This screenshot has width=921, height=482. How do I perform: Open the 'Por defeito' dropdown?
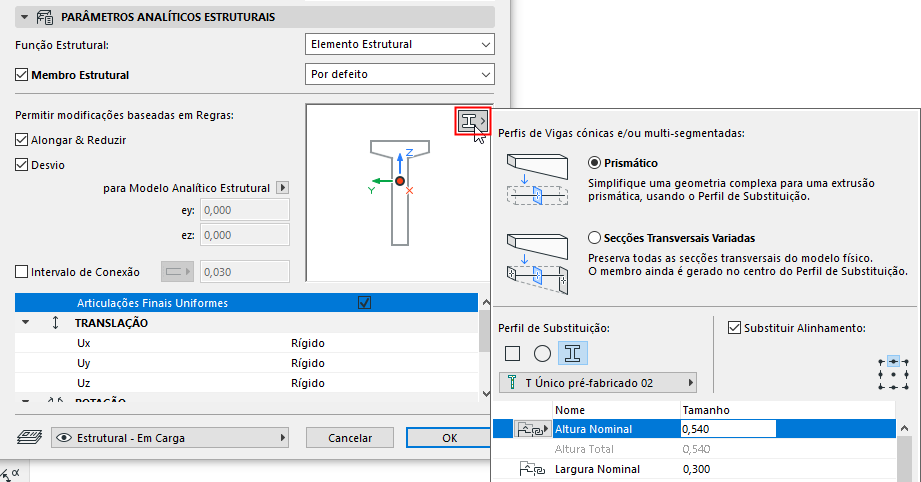click(399, 75)
